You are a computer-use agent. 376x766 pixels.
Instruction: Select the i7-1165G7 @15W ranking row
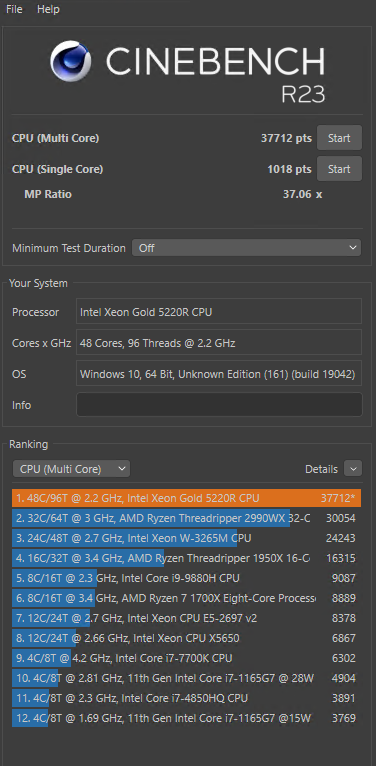pyautogui.click(x=187, y=719)
